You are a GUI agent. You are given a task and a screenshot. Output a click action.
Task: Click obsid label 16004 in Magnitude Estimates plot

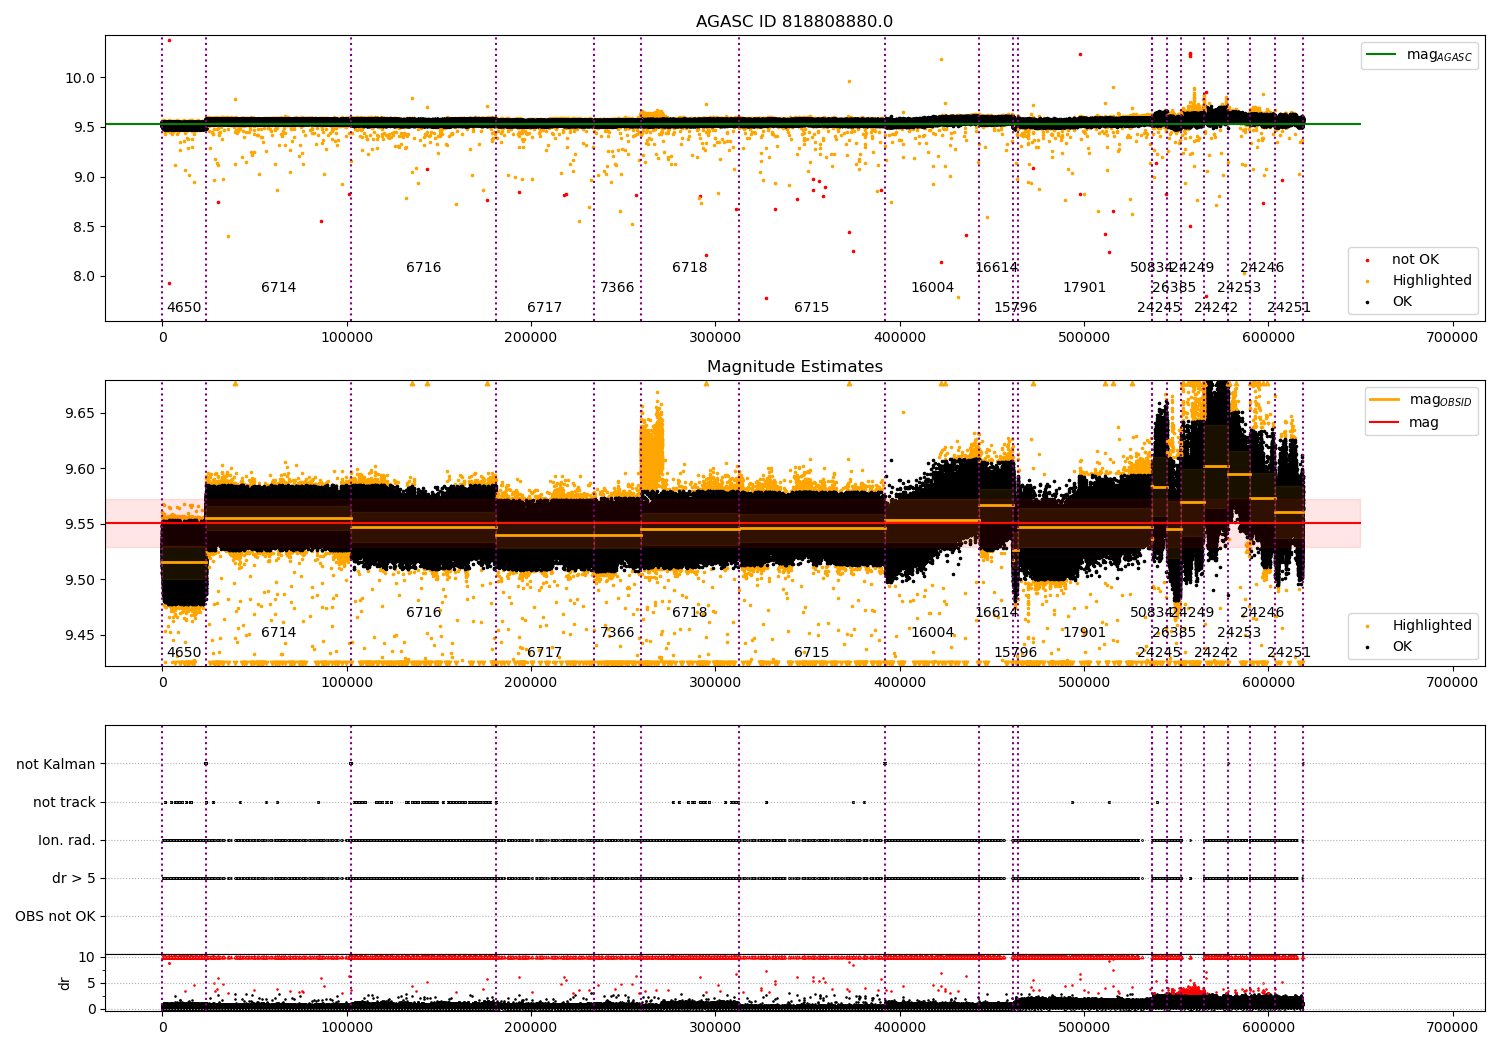tap(932, 633)
